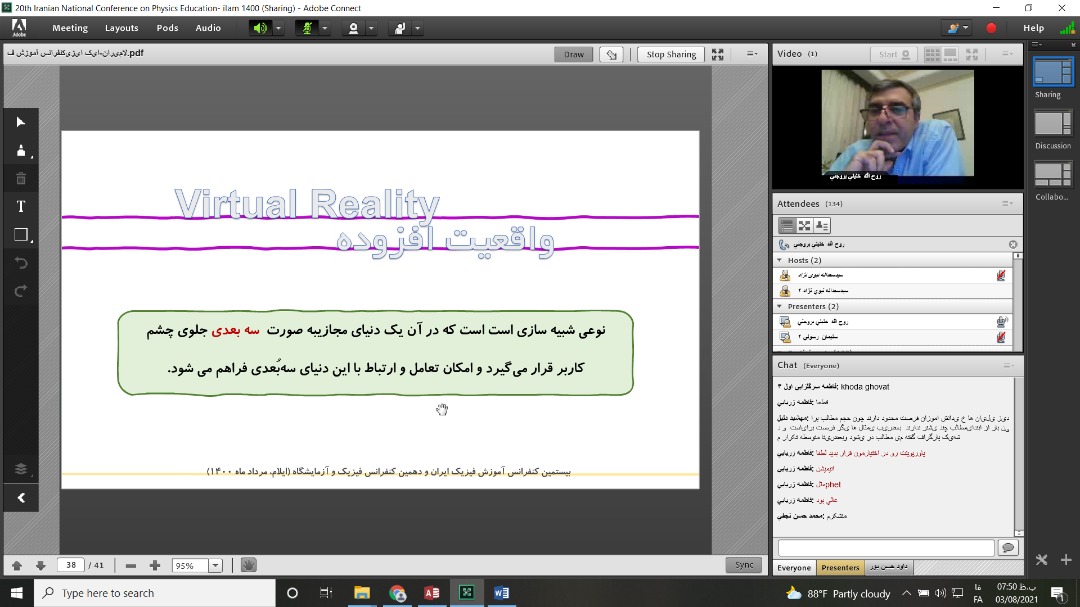Go to the next slide with down arrow
1080x607 pixels.
coord(40,566)
